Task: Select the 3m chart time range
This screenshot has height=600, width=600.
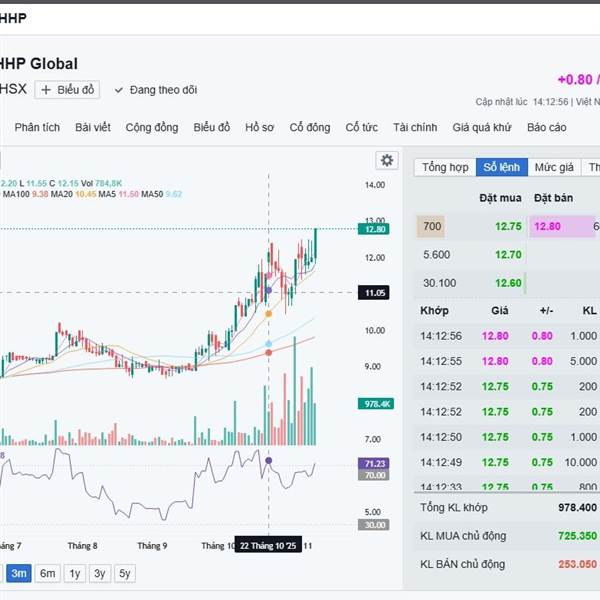Action: [19, 573]
